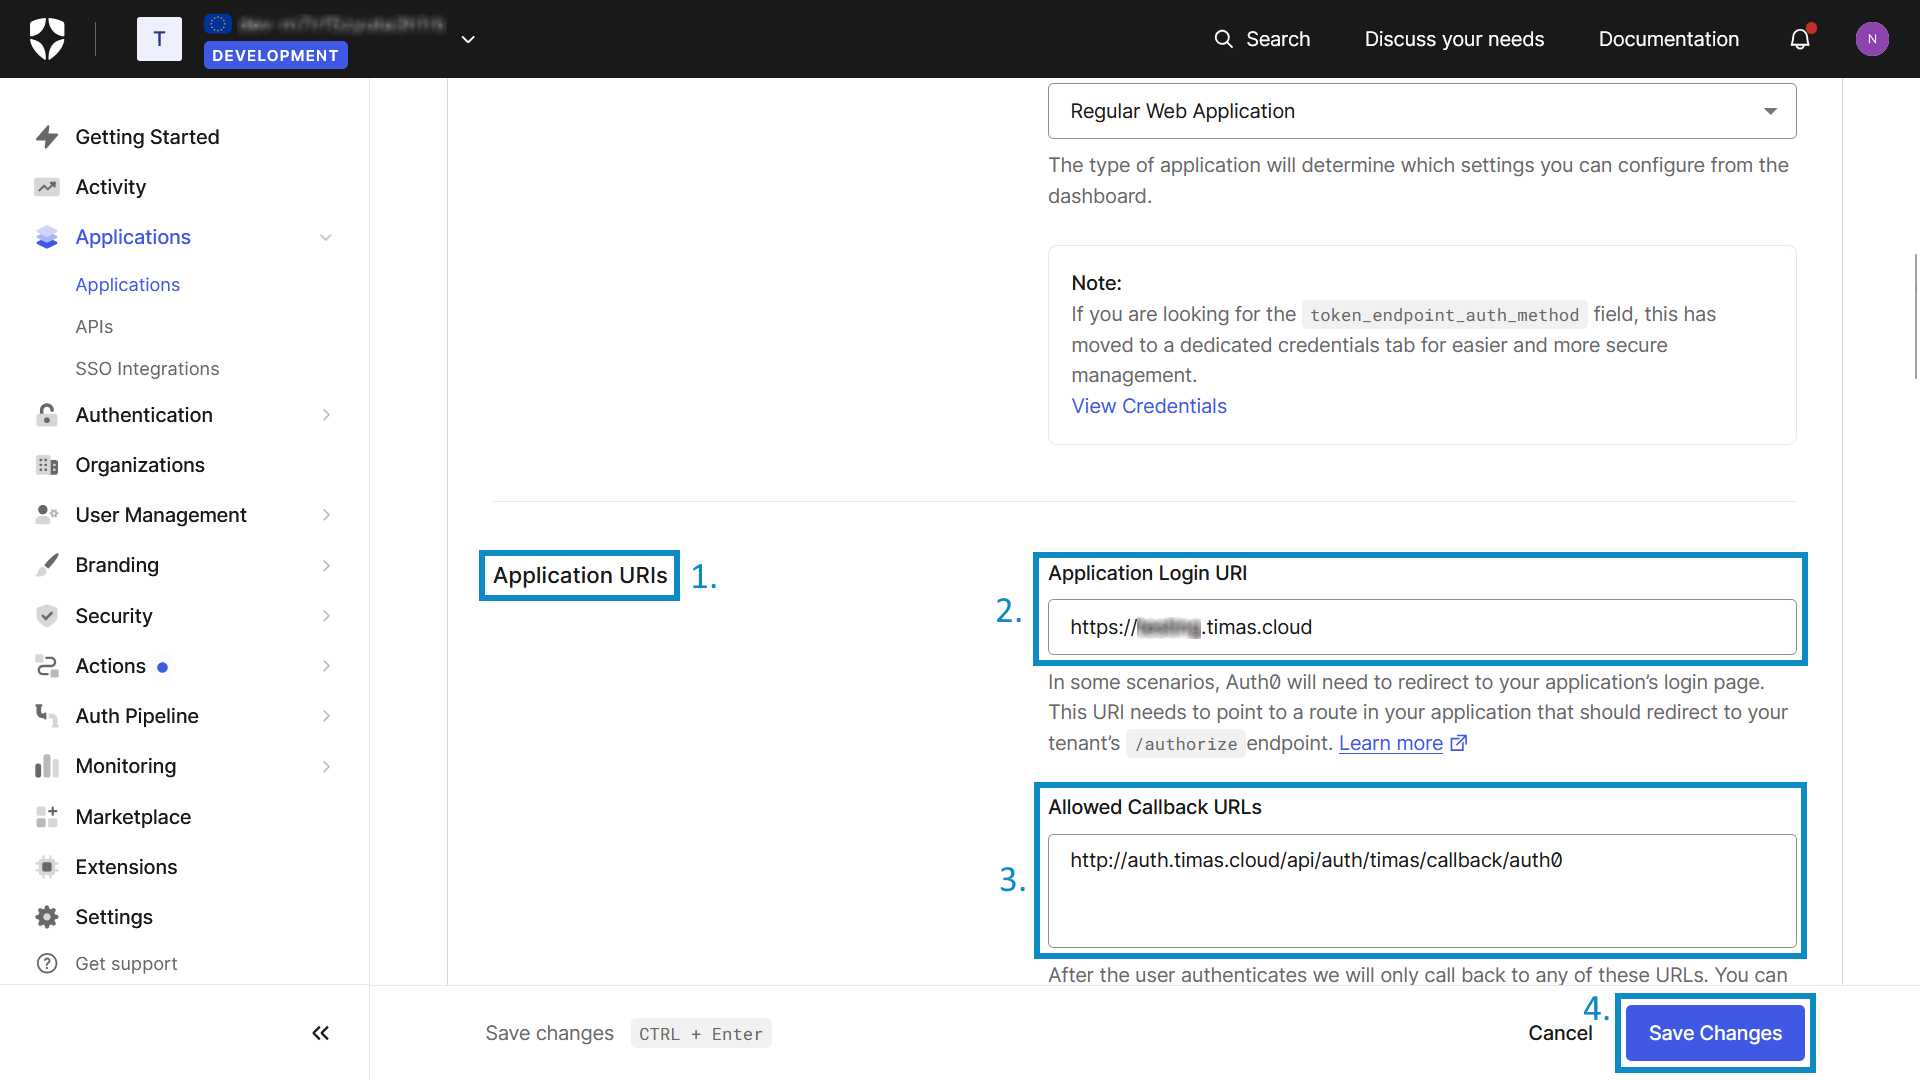
Task: Expand the tenant switcher chevron
Action: coord(468,39)
